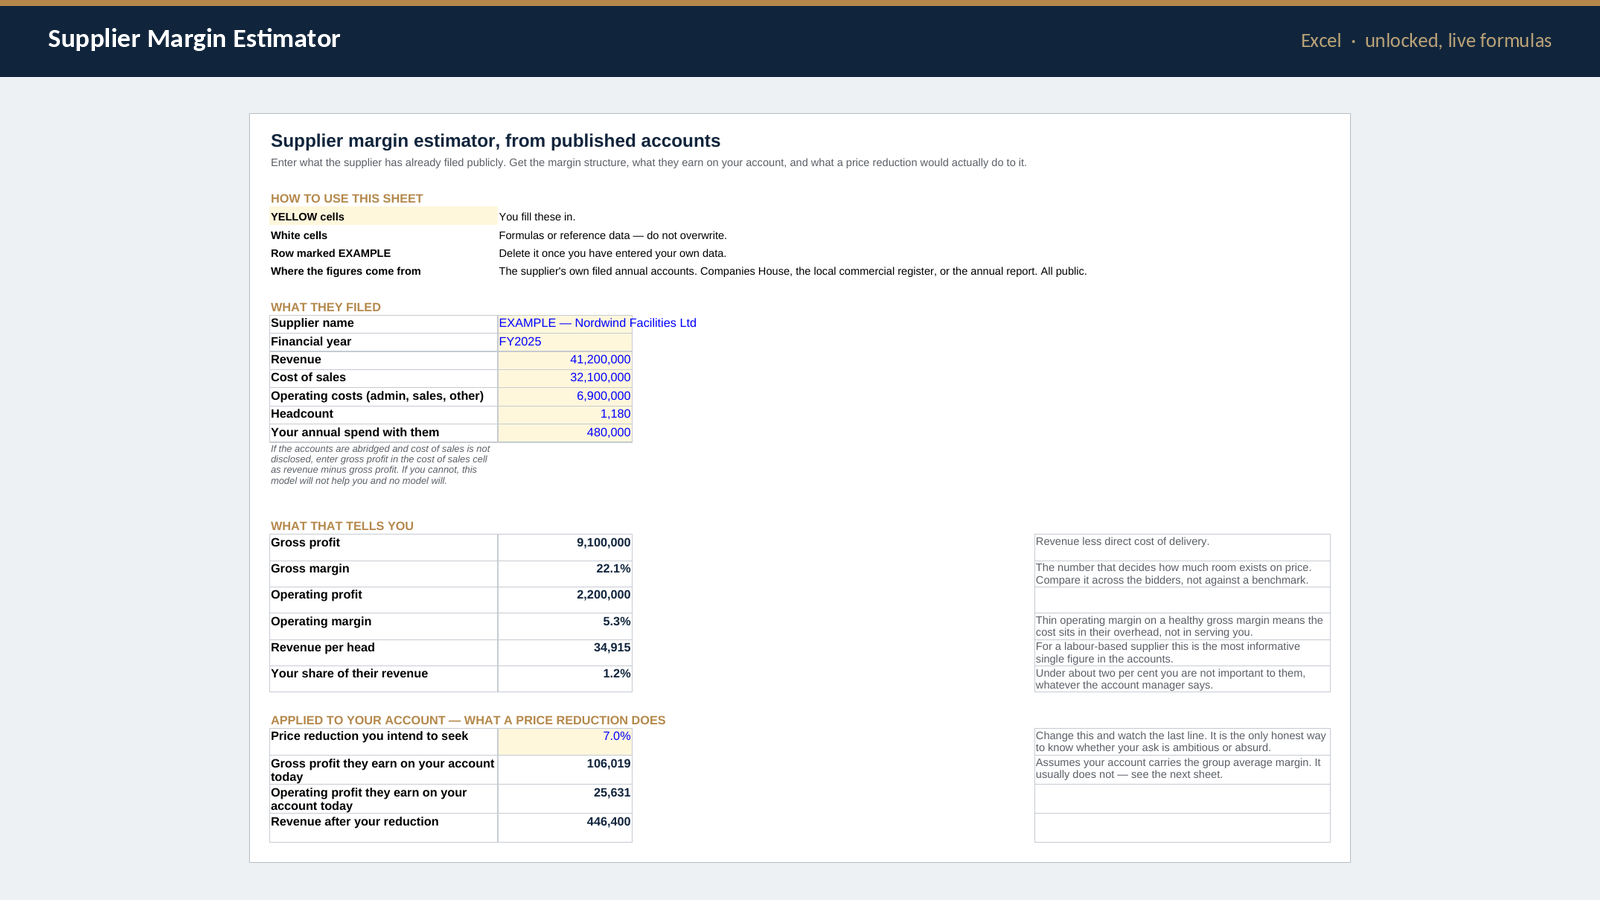
Task: Click the Headcount value 1,180
Action: pos(565,415)
